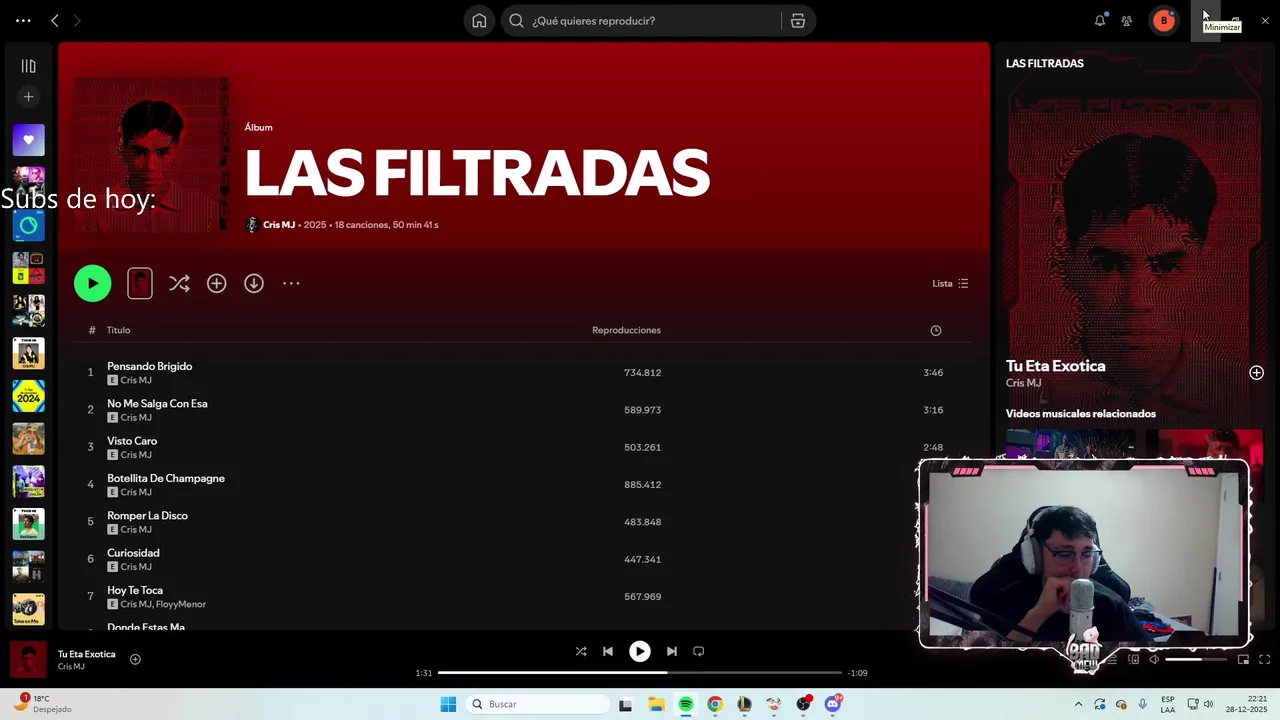
Task: Open the yellow 2024 playlist in sidebar
Action: [x=28, y=396]
